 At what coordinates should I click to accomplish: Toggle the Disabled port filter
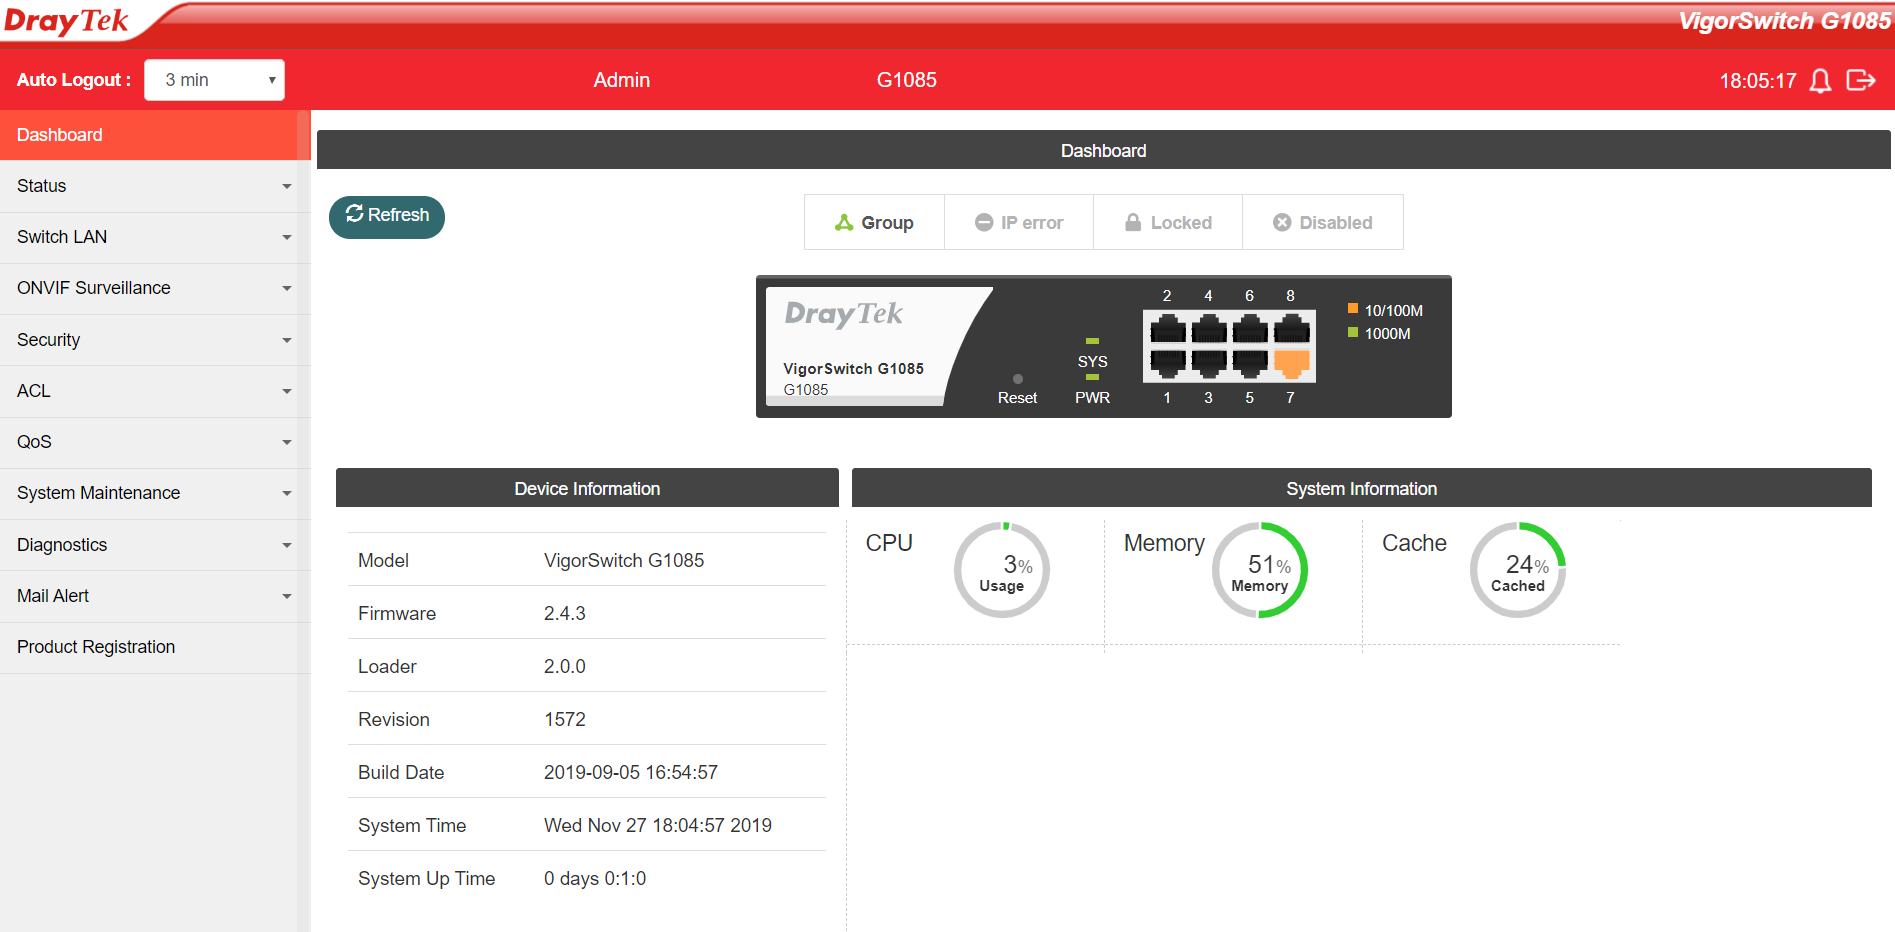click(x=1322, y=223)
